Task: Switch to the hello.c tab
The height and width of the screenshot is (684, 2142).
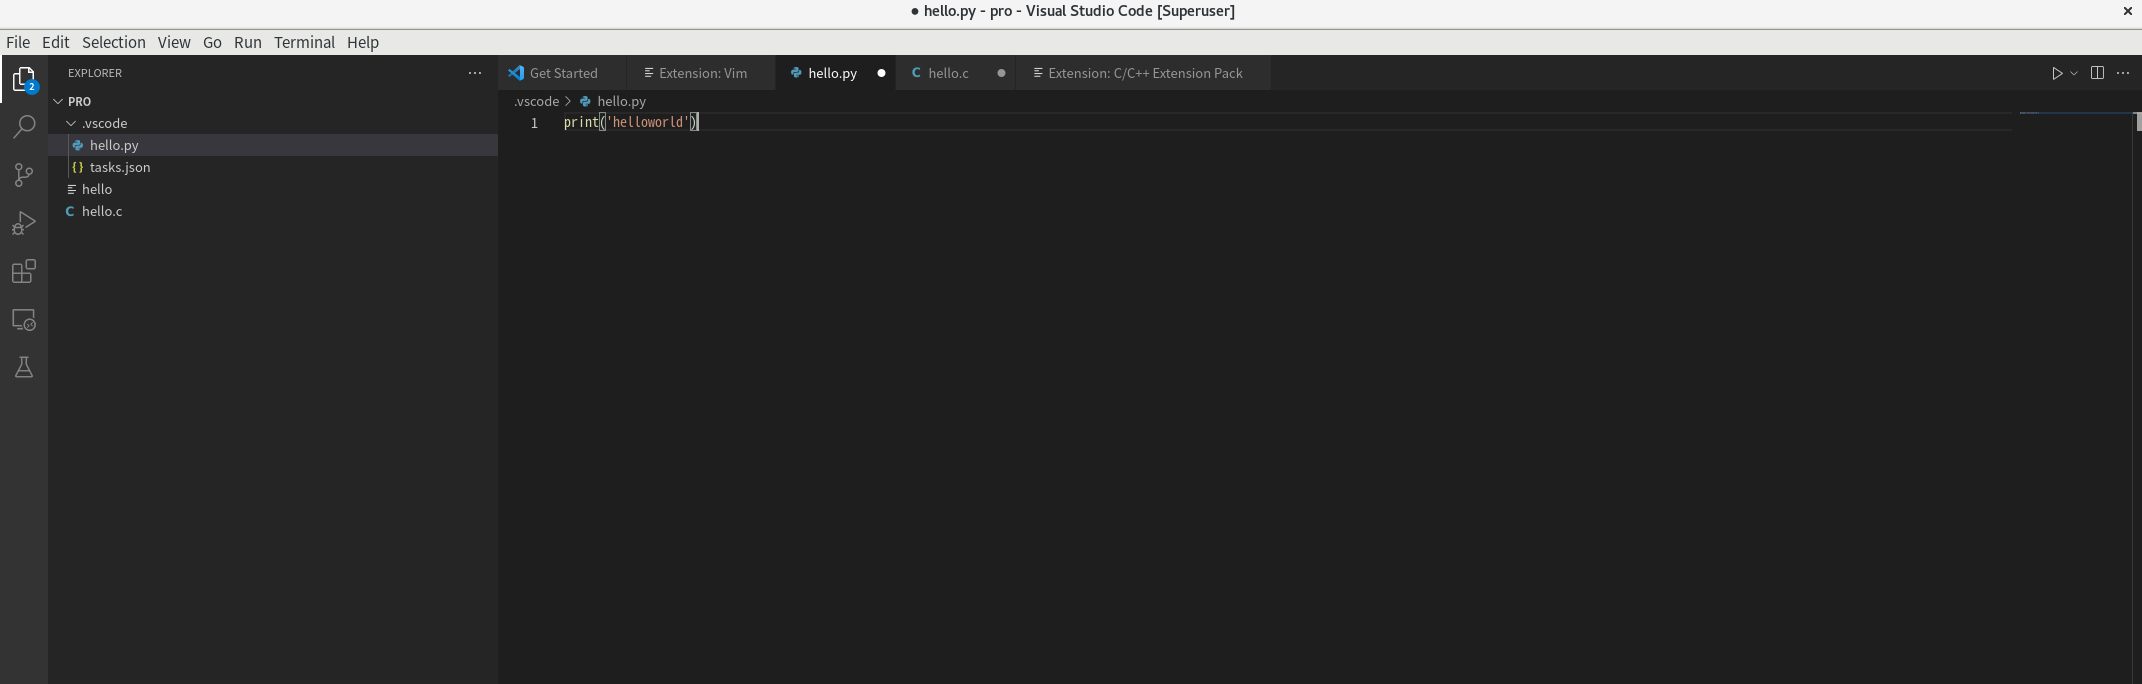Action: tap(956, 73)
